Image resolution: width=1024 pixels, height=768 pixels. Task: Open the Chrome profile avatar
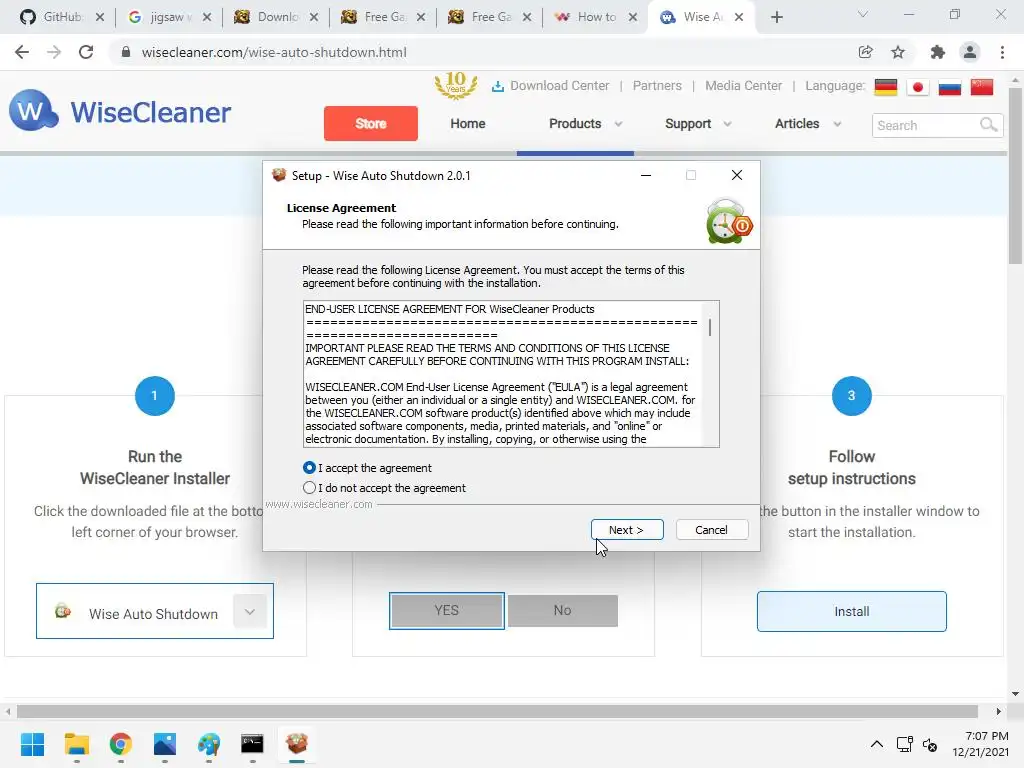[x=970, y=52]
